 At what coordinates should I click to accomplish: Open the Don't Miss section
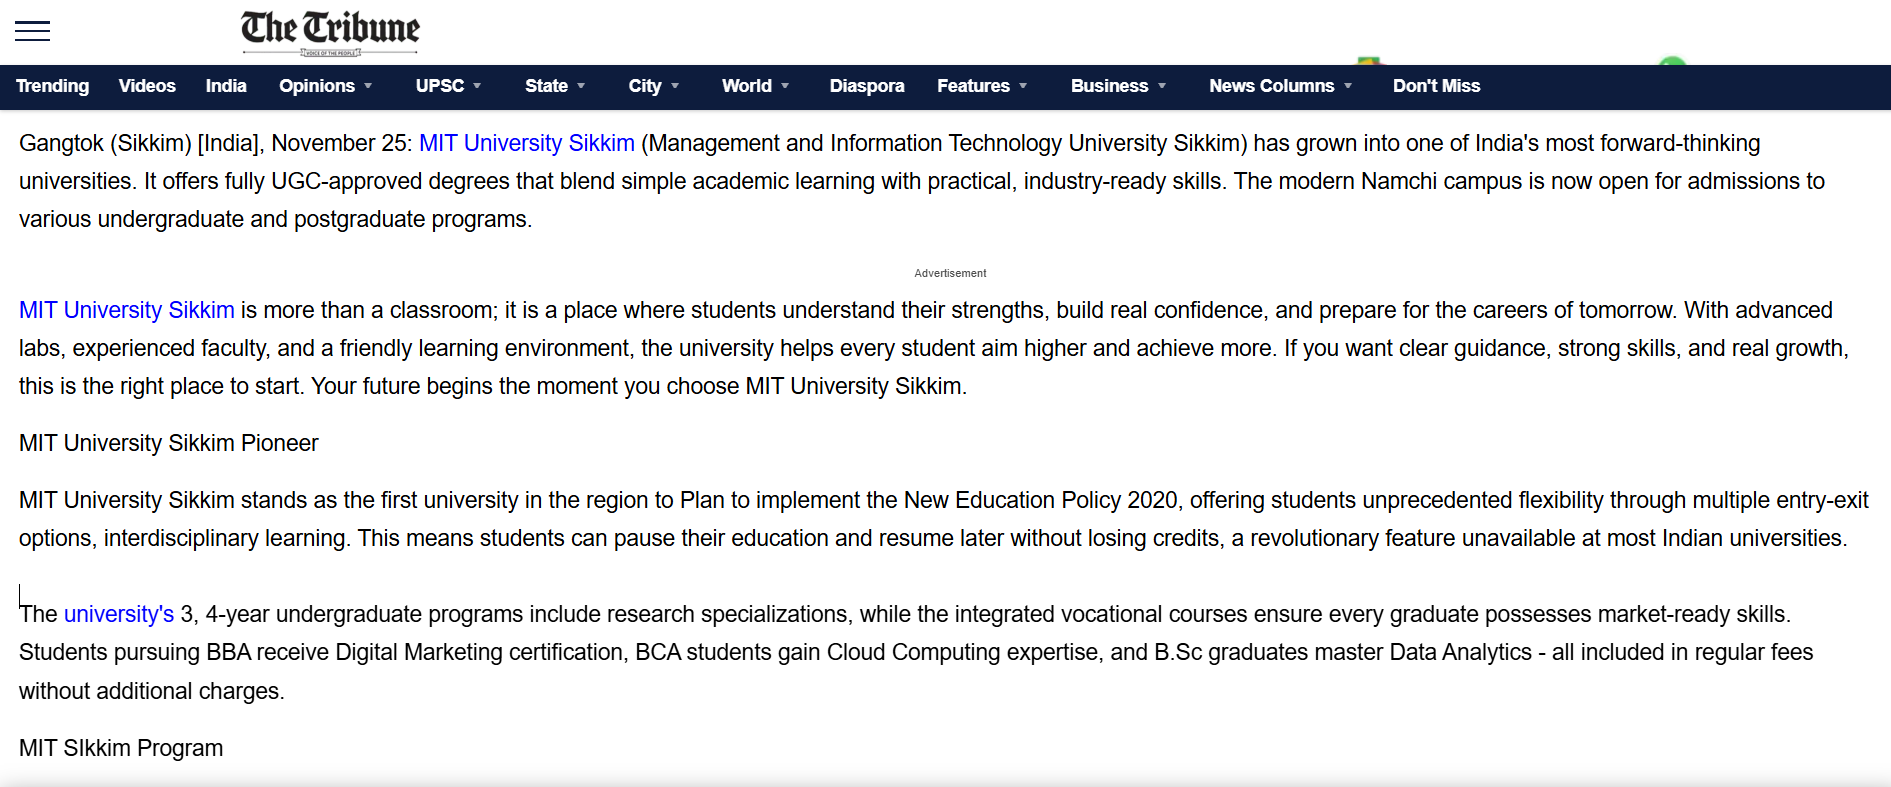[1437, 87]
